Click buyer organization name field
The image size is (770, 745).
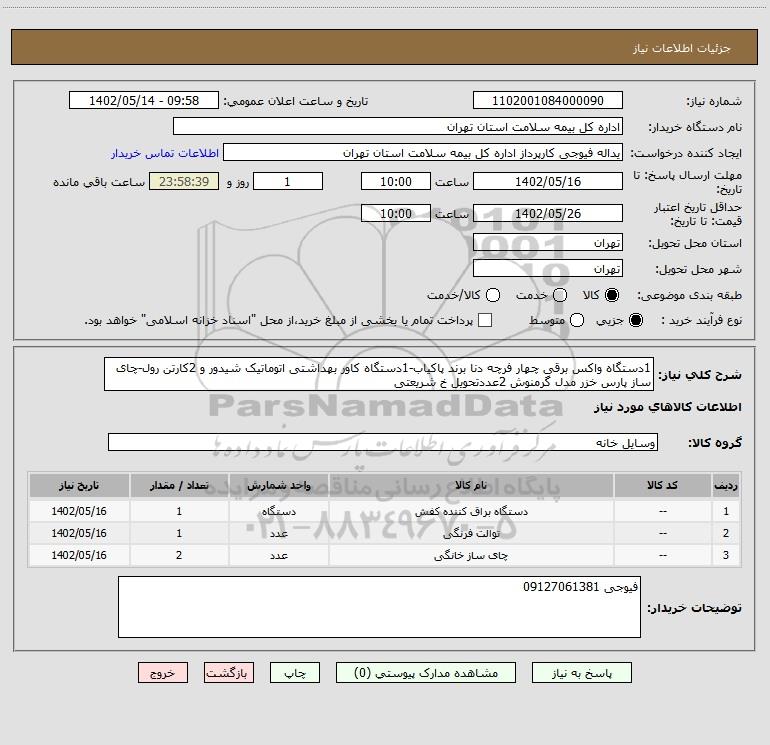tap(398, 127)
